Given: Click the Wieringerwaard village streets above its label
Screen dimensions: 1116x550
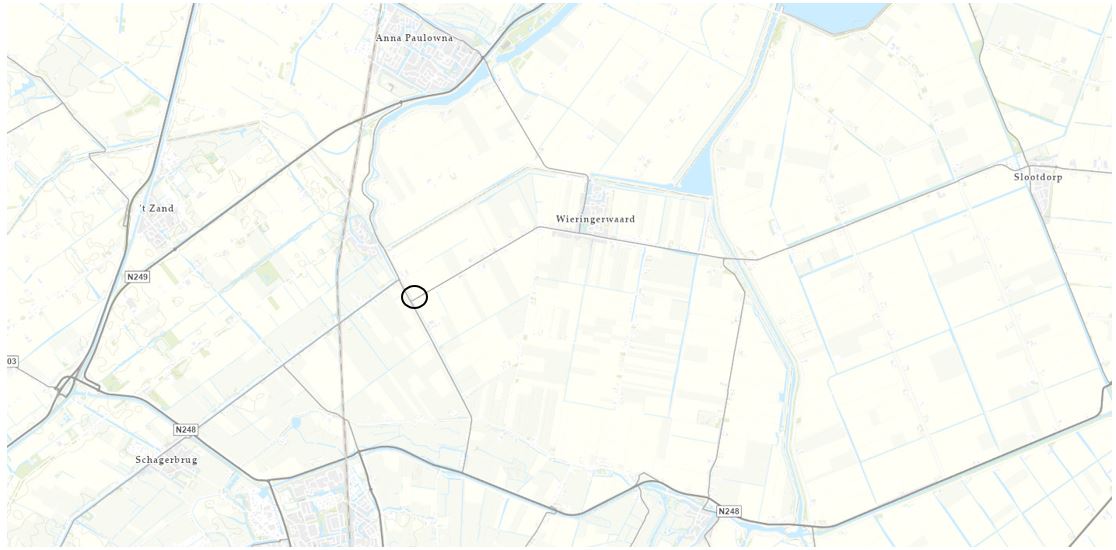Looking at the screenshot, I should click(x=596, y=196).
